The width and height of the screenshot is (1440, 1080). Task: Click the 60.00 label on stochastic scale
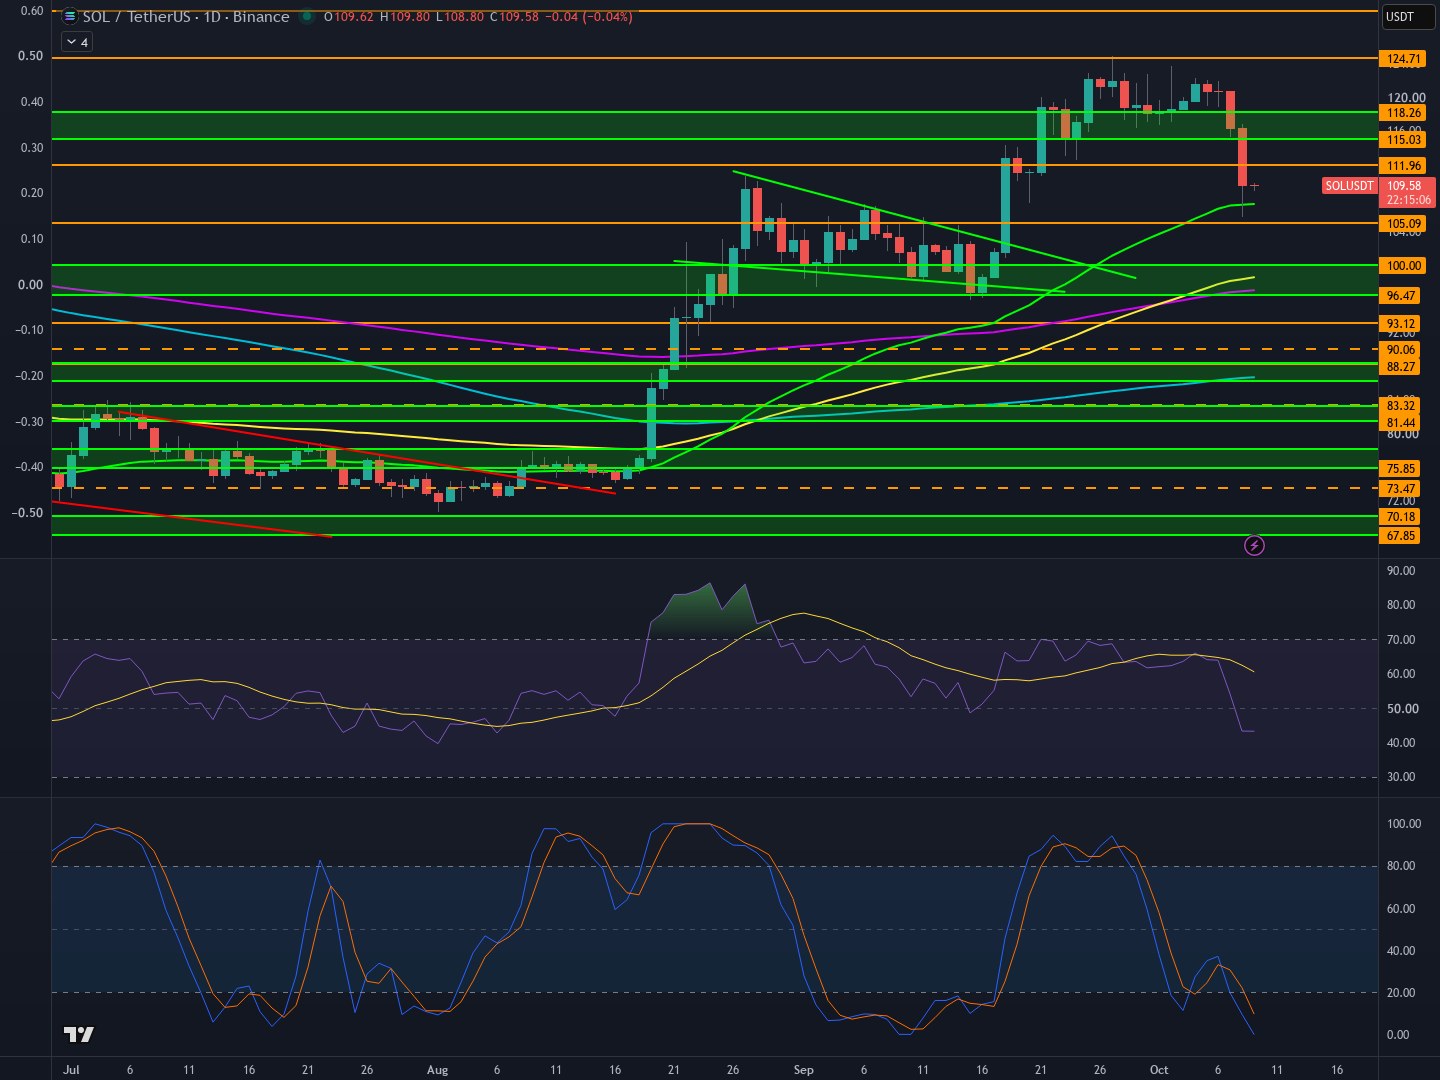pos(1402,909)
